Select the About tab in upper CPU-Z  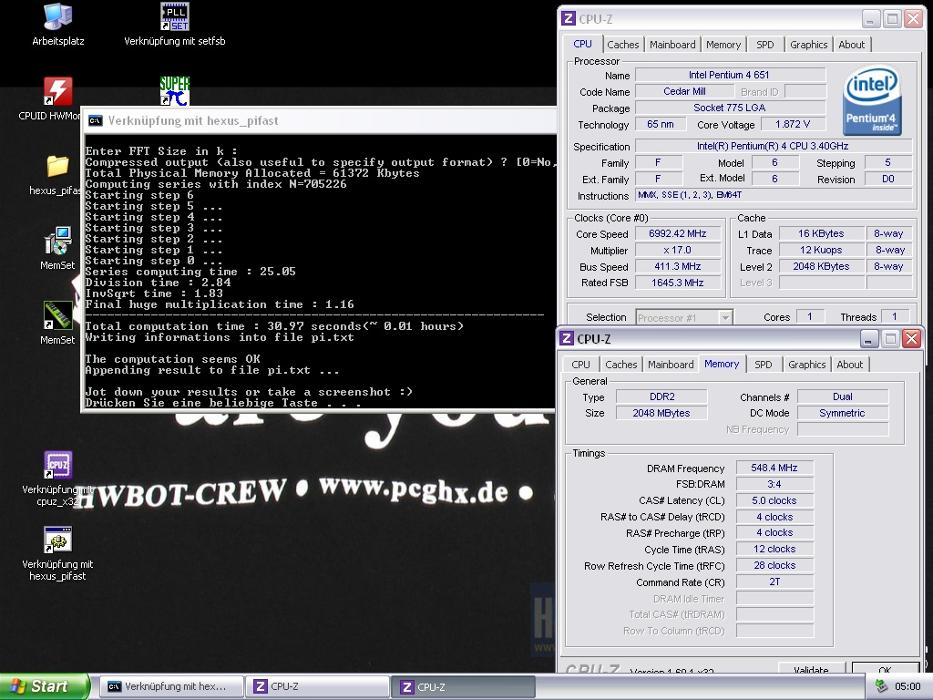851,45
